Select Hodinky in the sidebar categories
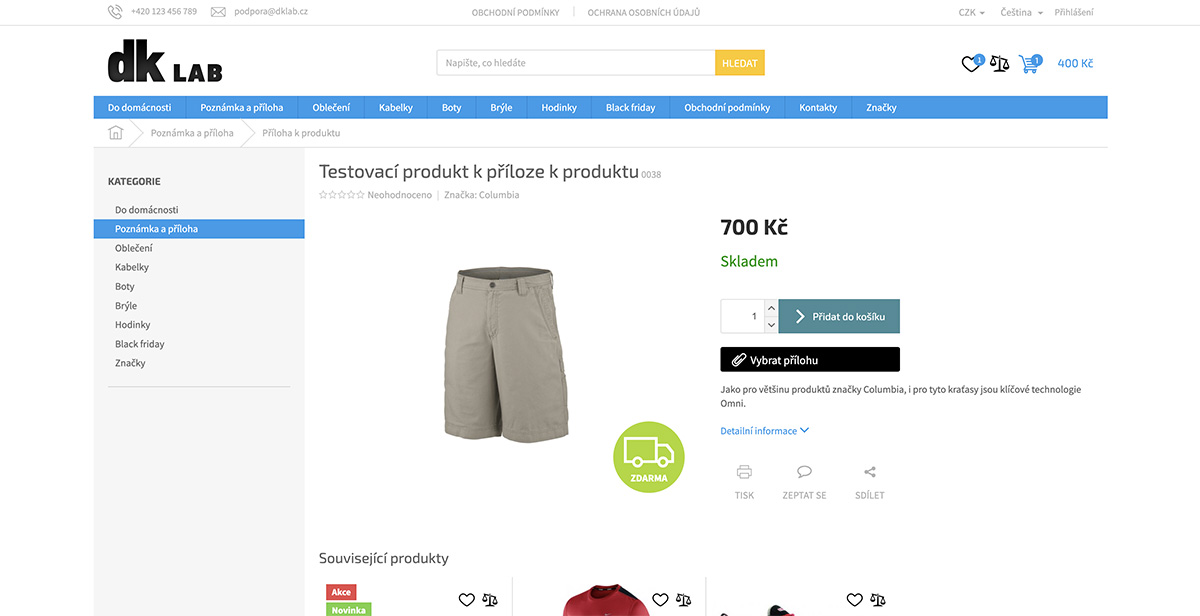1200x616 pixels. [x=133, y=325]
